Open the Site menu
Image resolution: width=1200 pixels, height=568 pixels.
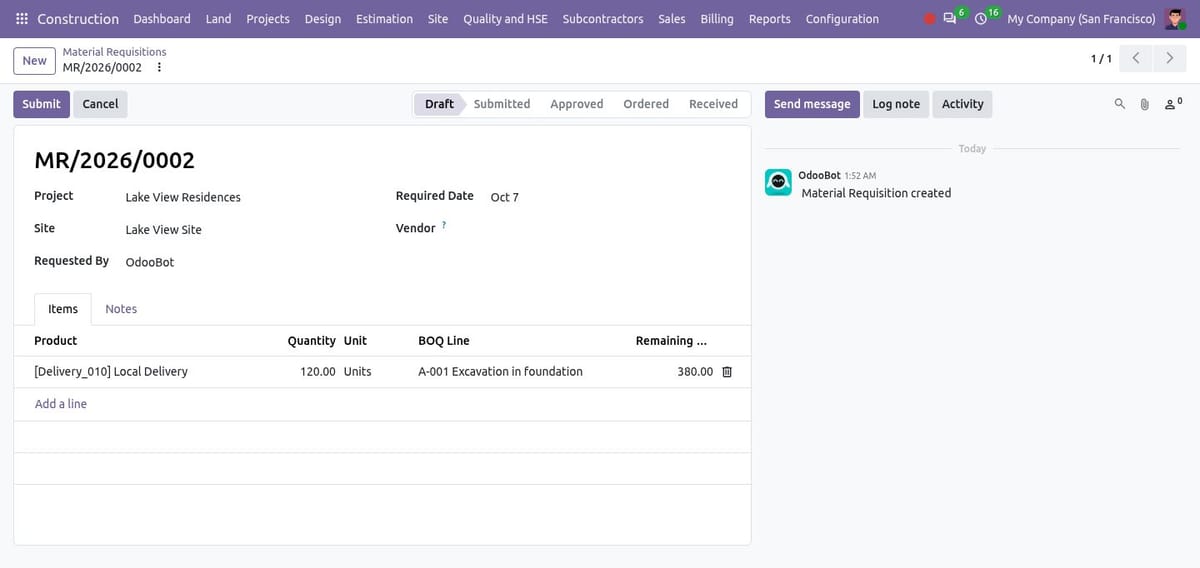pos(438,19)
